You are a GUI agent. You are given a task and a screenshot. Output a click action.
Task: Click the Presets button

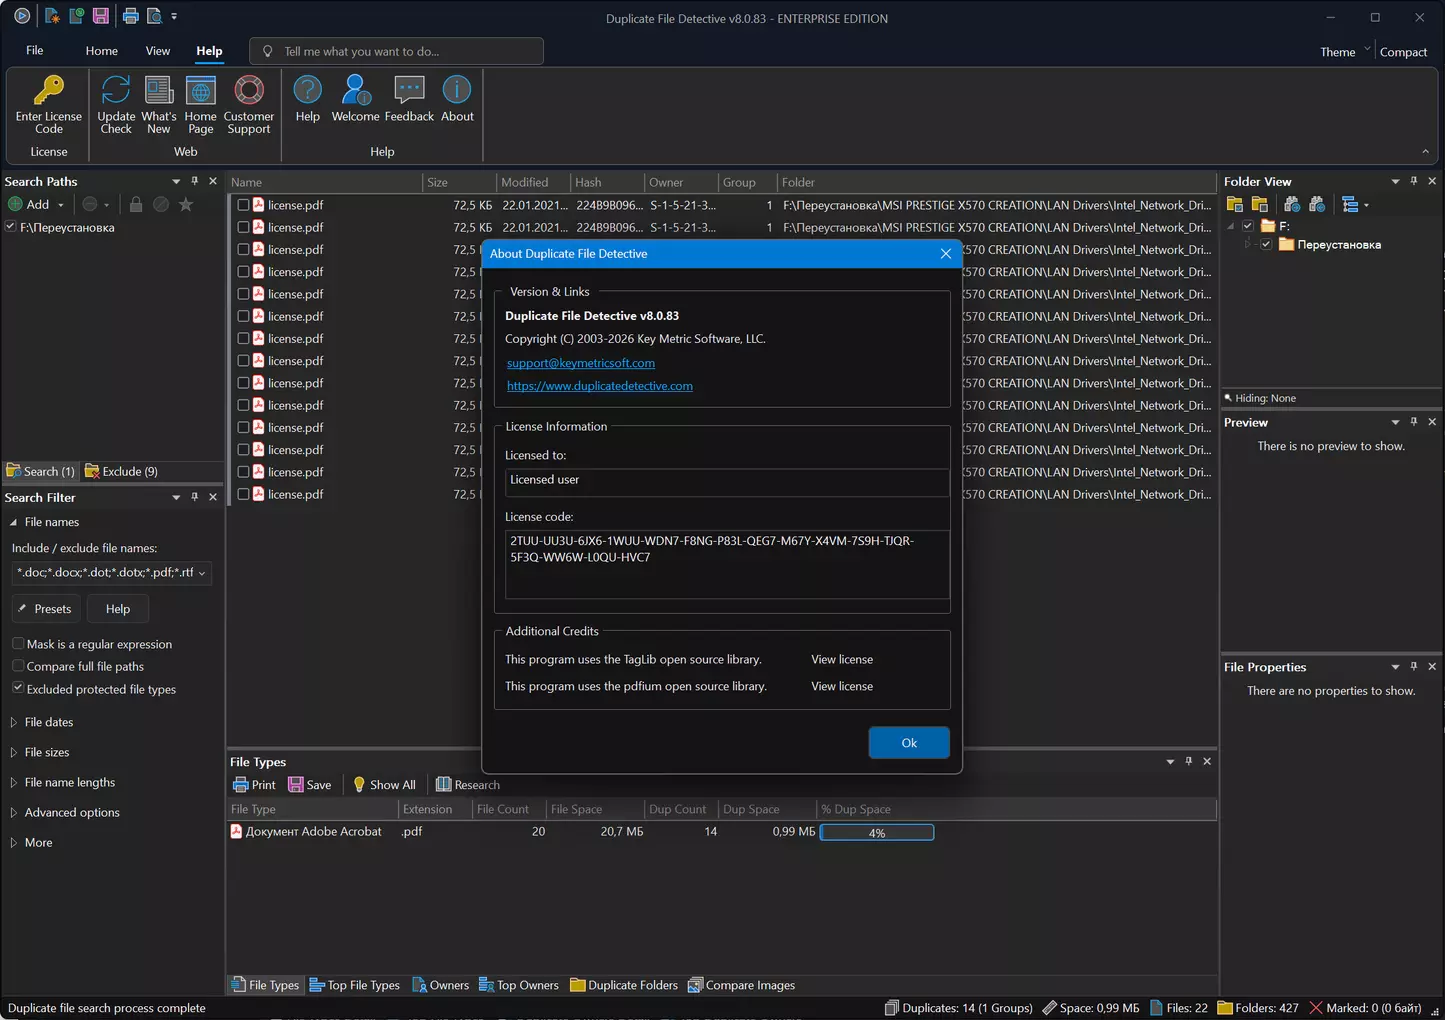45,609
